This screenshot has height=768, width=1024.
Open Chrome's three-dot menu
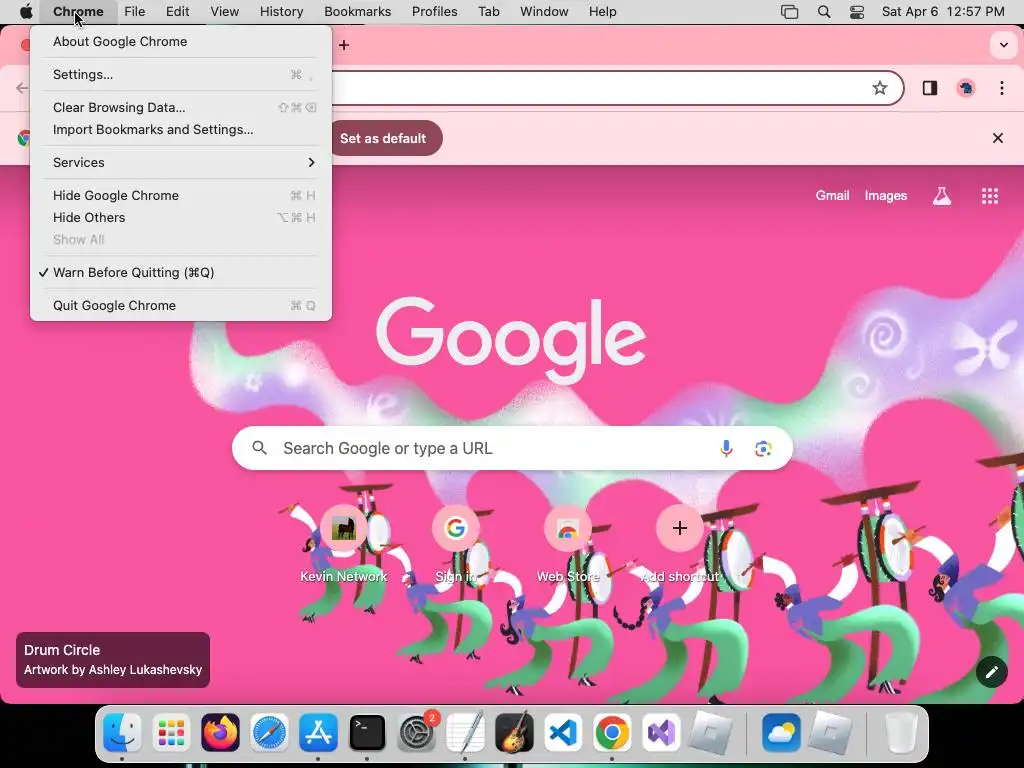[1002, 88]
